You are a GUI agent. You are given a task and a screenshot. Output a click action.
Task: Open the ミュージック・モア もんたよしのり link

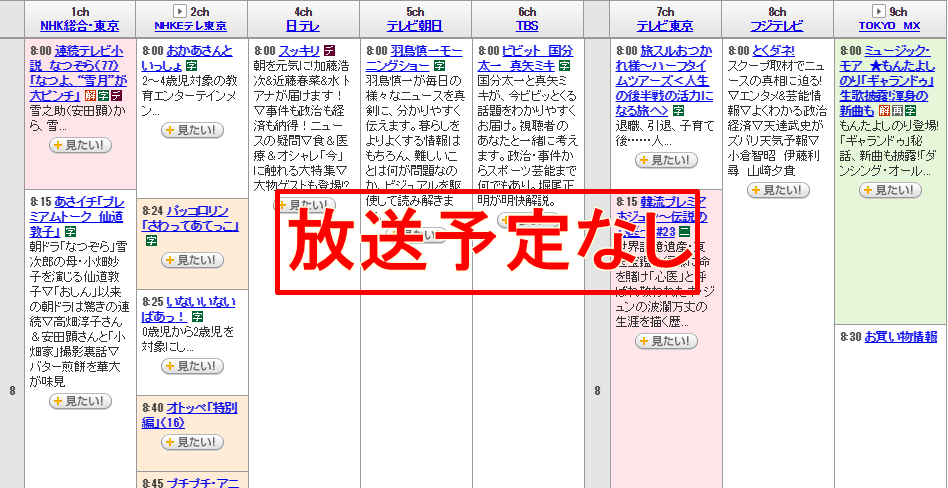click(889, 80)
